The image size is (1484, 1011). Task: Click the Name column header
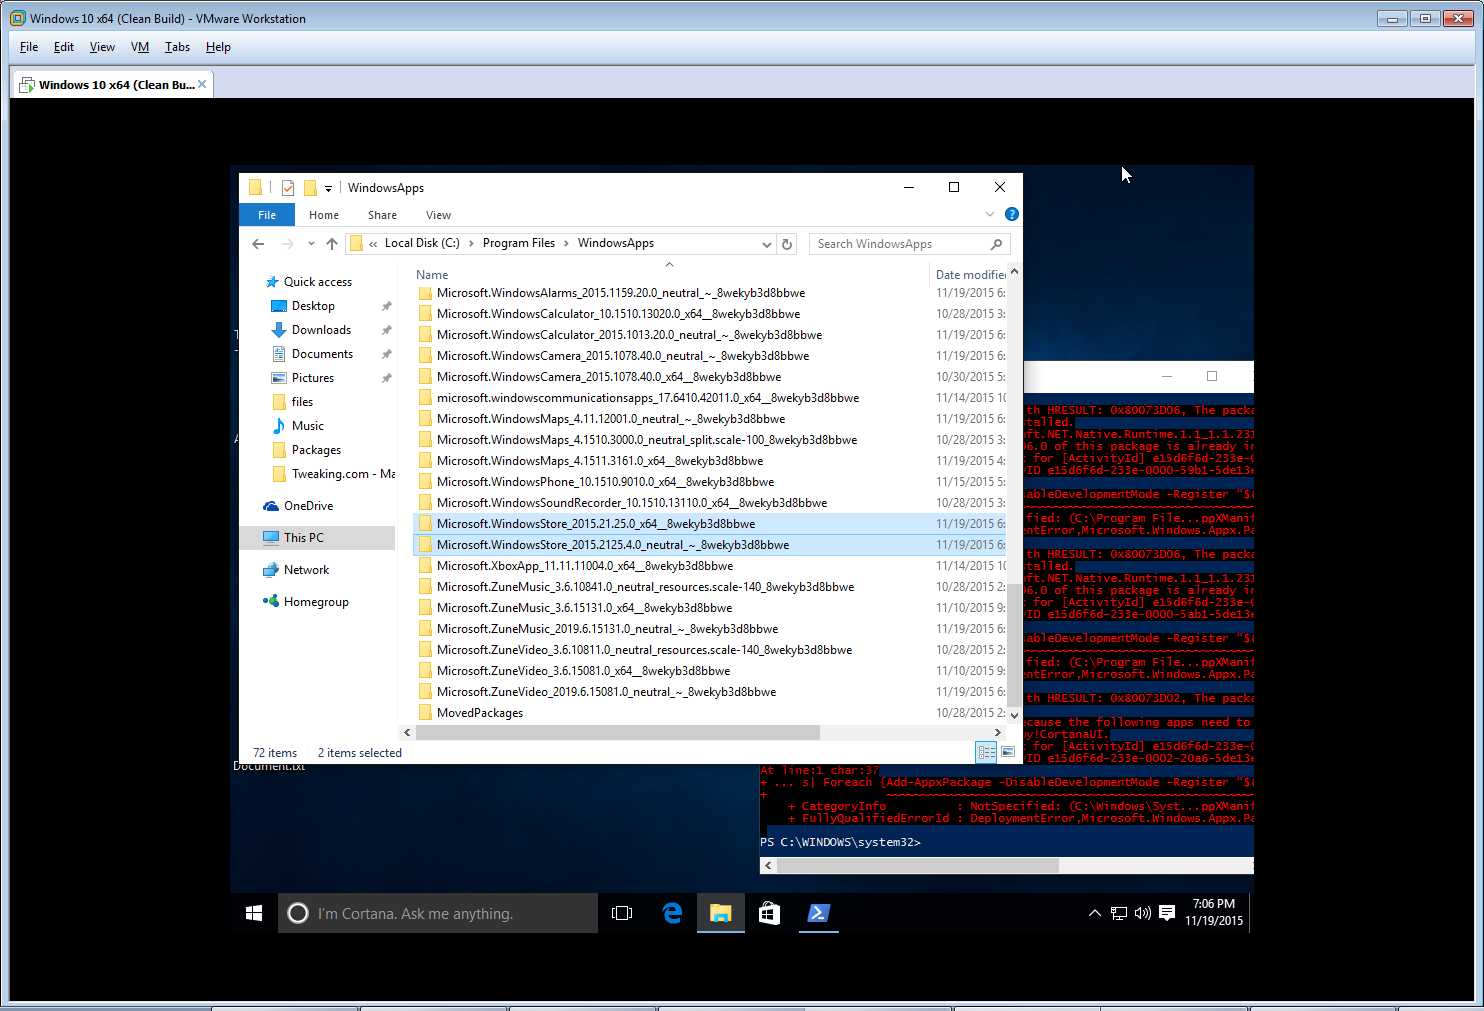[432, 275]
